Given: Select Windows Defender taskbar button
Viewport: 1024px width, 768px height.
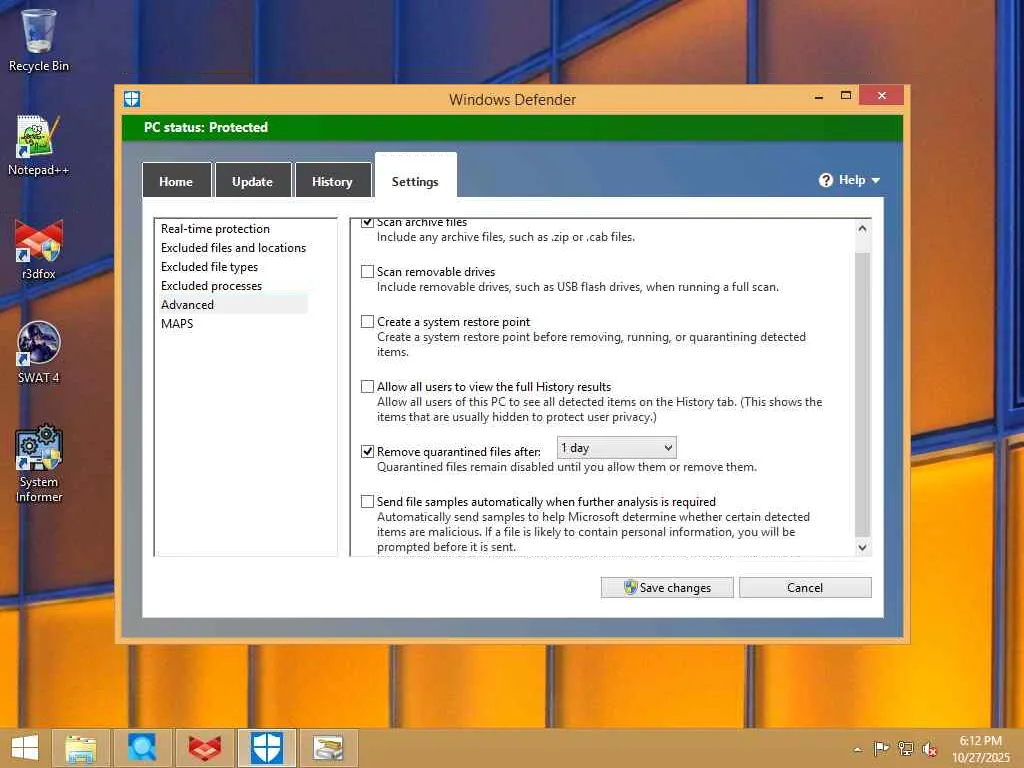Looking at the screenshot, I should coord(267,748).
